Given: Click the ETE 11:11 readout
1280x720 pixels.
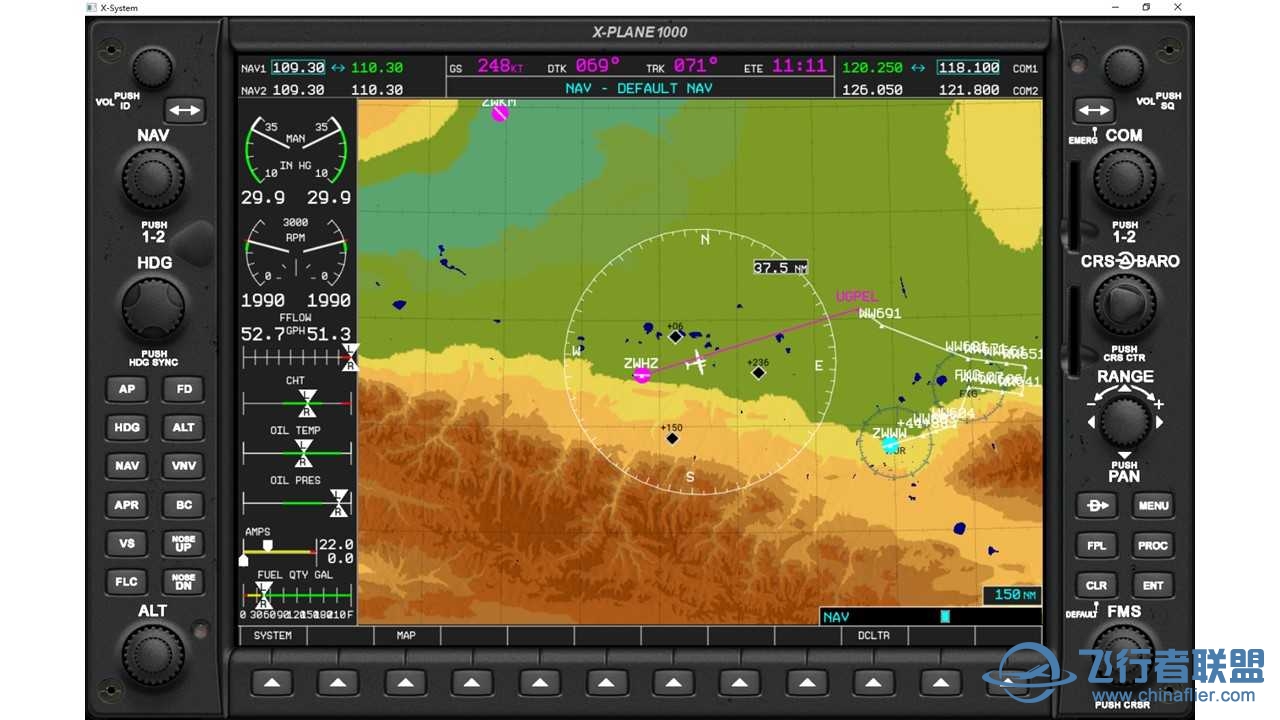Looking at the screenshot, I should point(799,66).
